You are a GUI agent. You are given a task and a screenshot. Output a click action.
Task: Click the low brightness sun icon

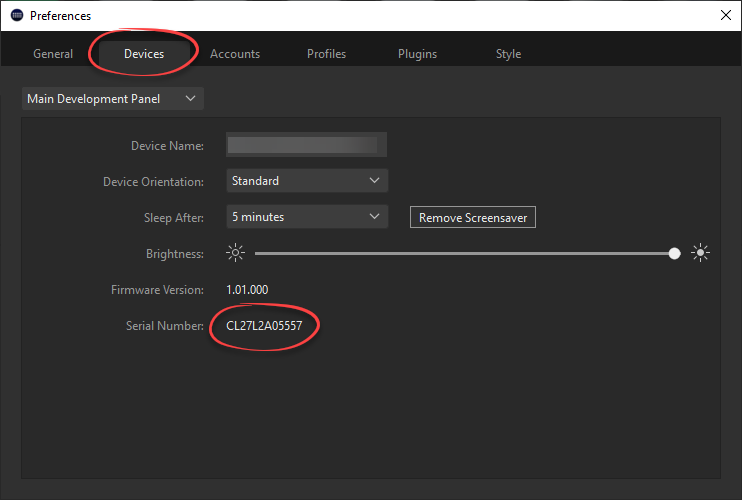(235, 254)
